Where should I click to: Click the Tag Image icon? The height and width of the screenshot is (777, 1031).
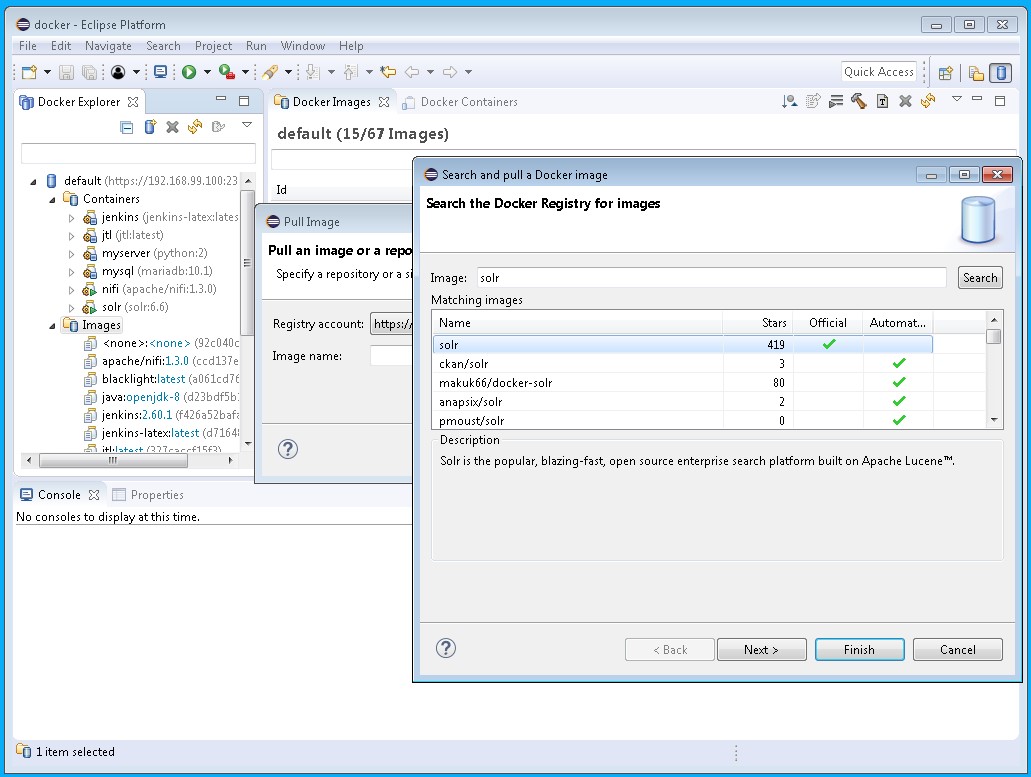tap(882, 101)
